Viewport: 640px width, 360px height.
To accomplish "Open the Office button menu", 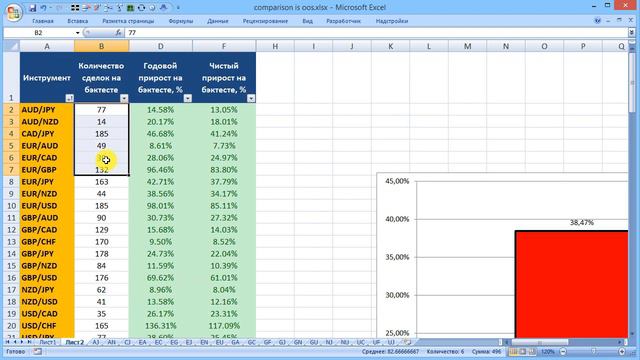I will tap(13, 12).
